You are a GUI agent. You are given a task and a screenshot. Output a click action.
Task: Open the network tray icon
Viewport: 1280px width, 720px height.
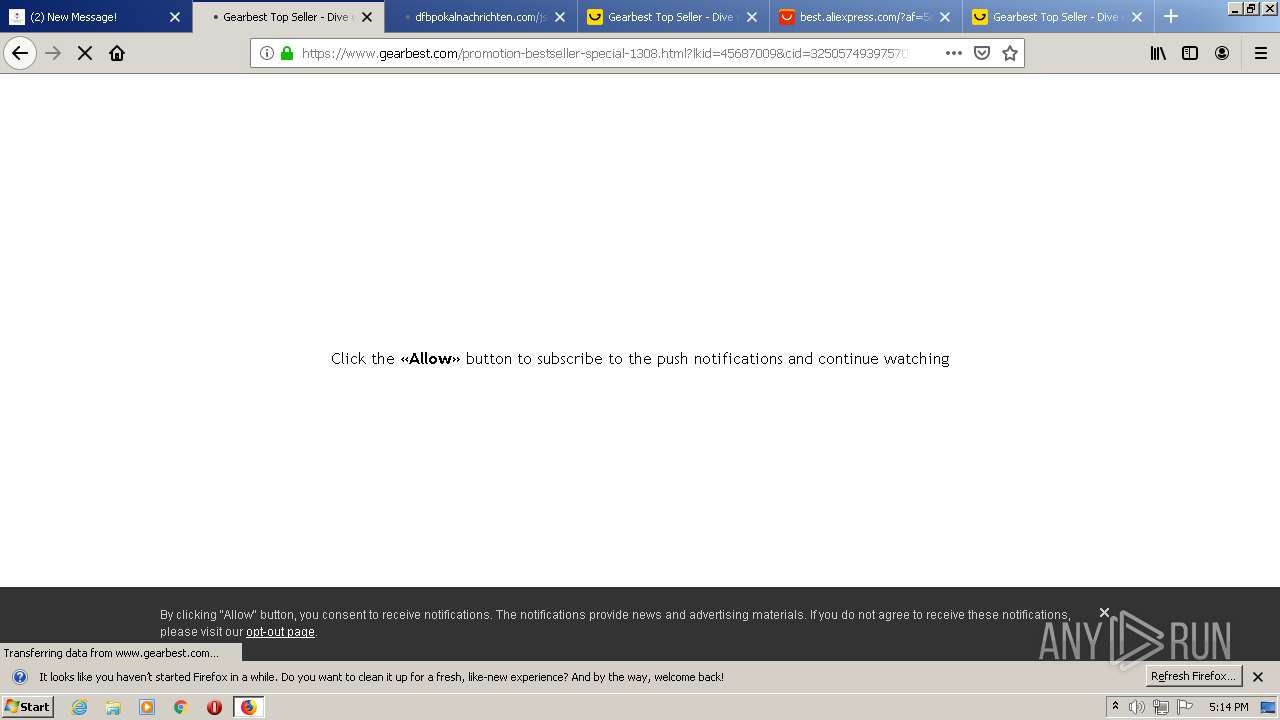coord(1161,707)
